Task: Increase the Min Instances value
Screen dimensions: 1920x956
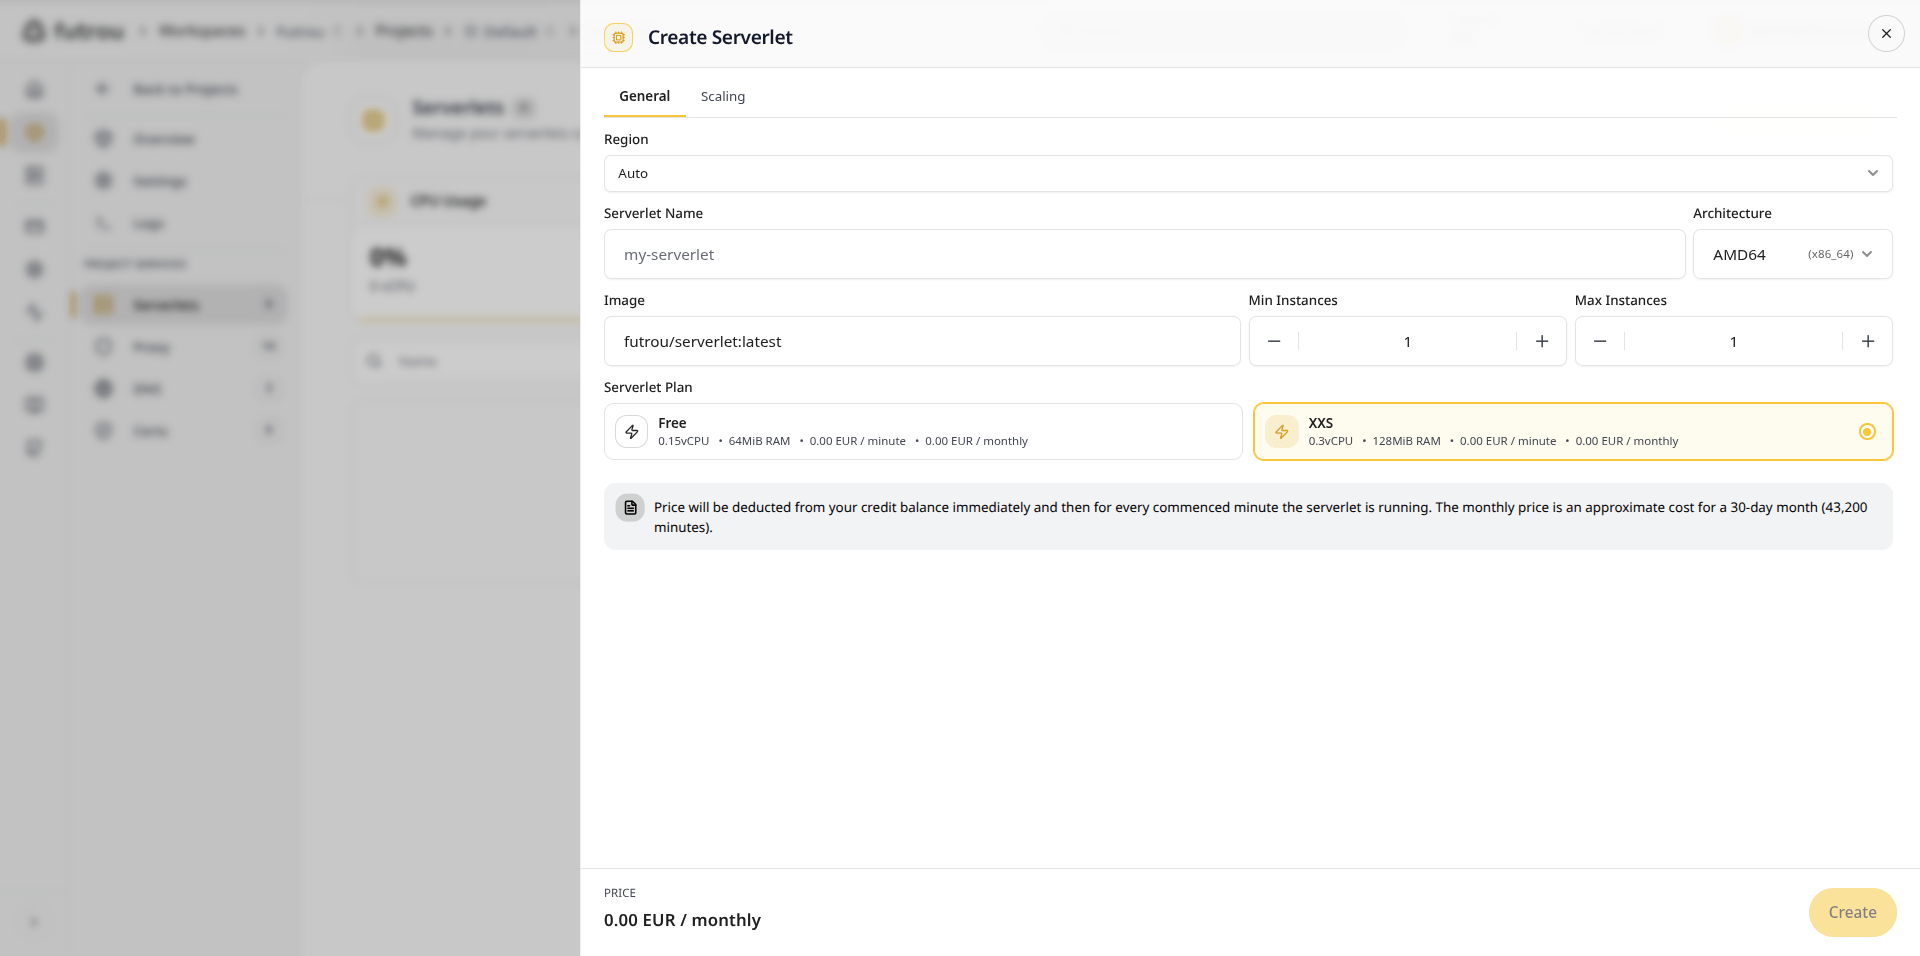Action: [x=1542, y=342]
